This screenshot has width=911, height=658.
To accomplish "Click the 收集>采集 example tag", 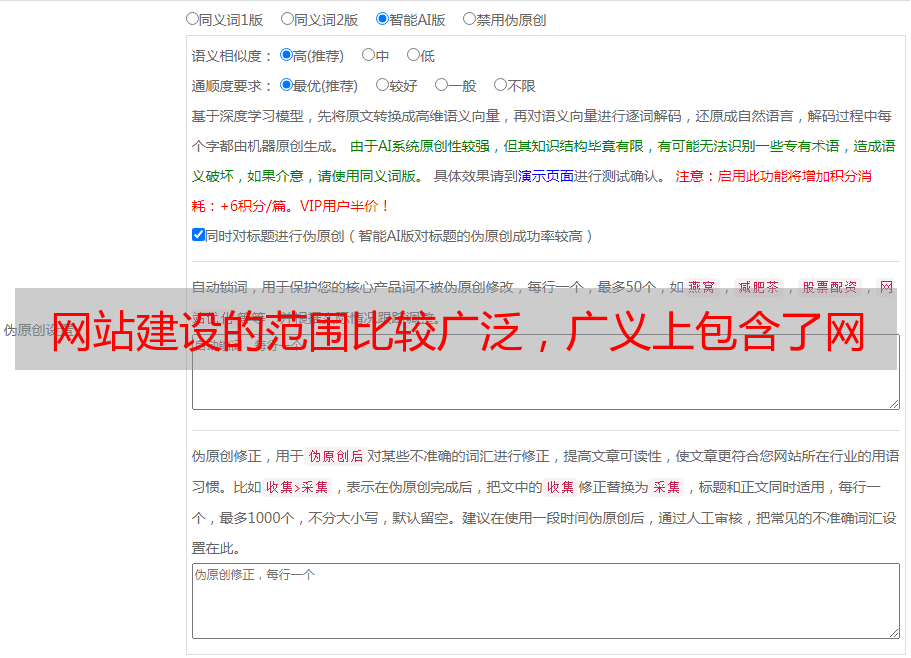I will [297, 487].
